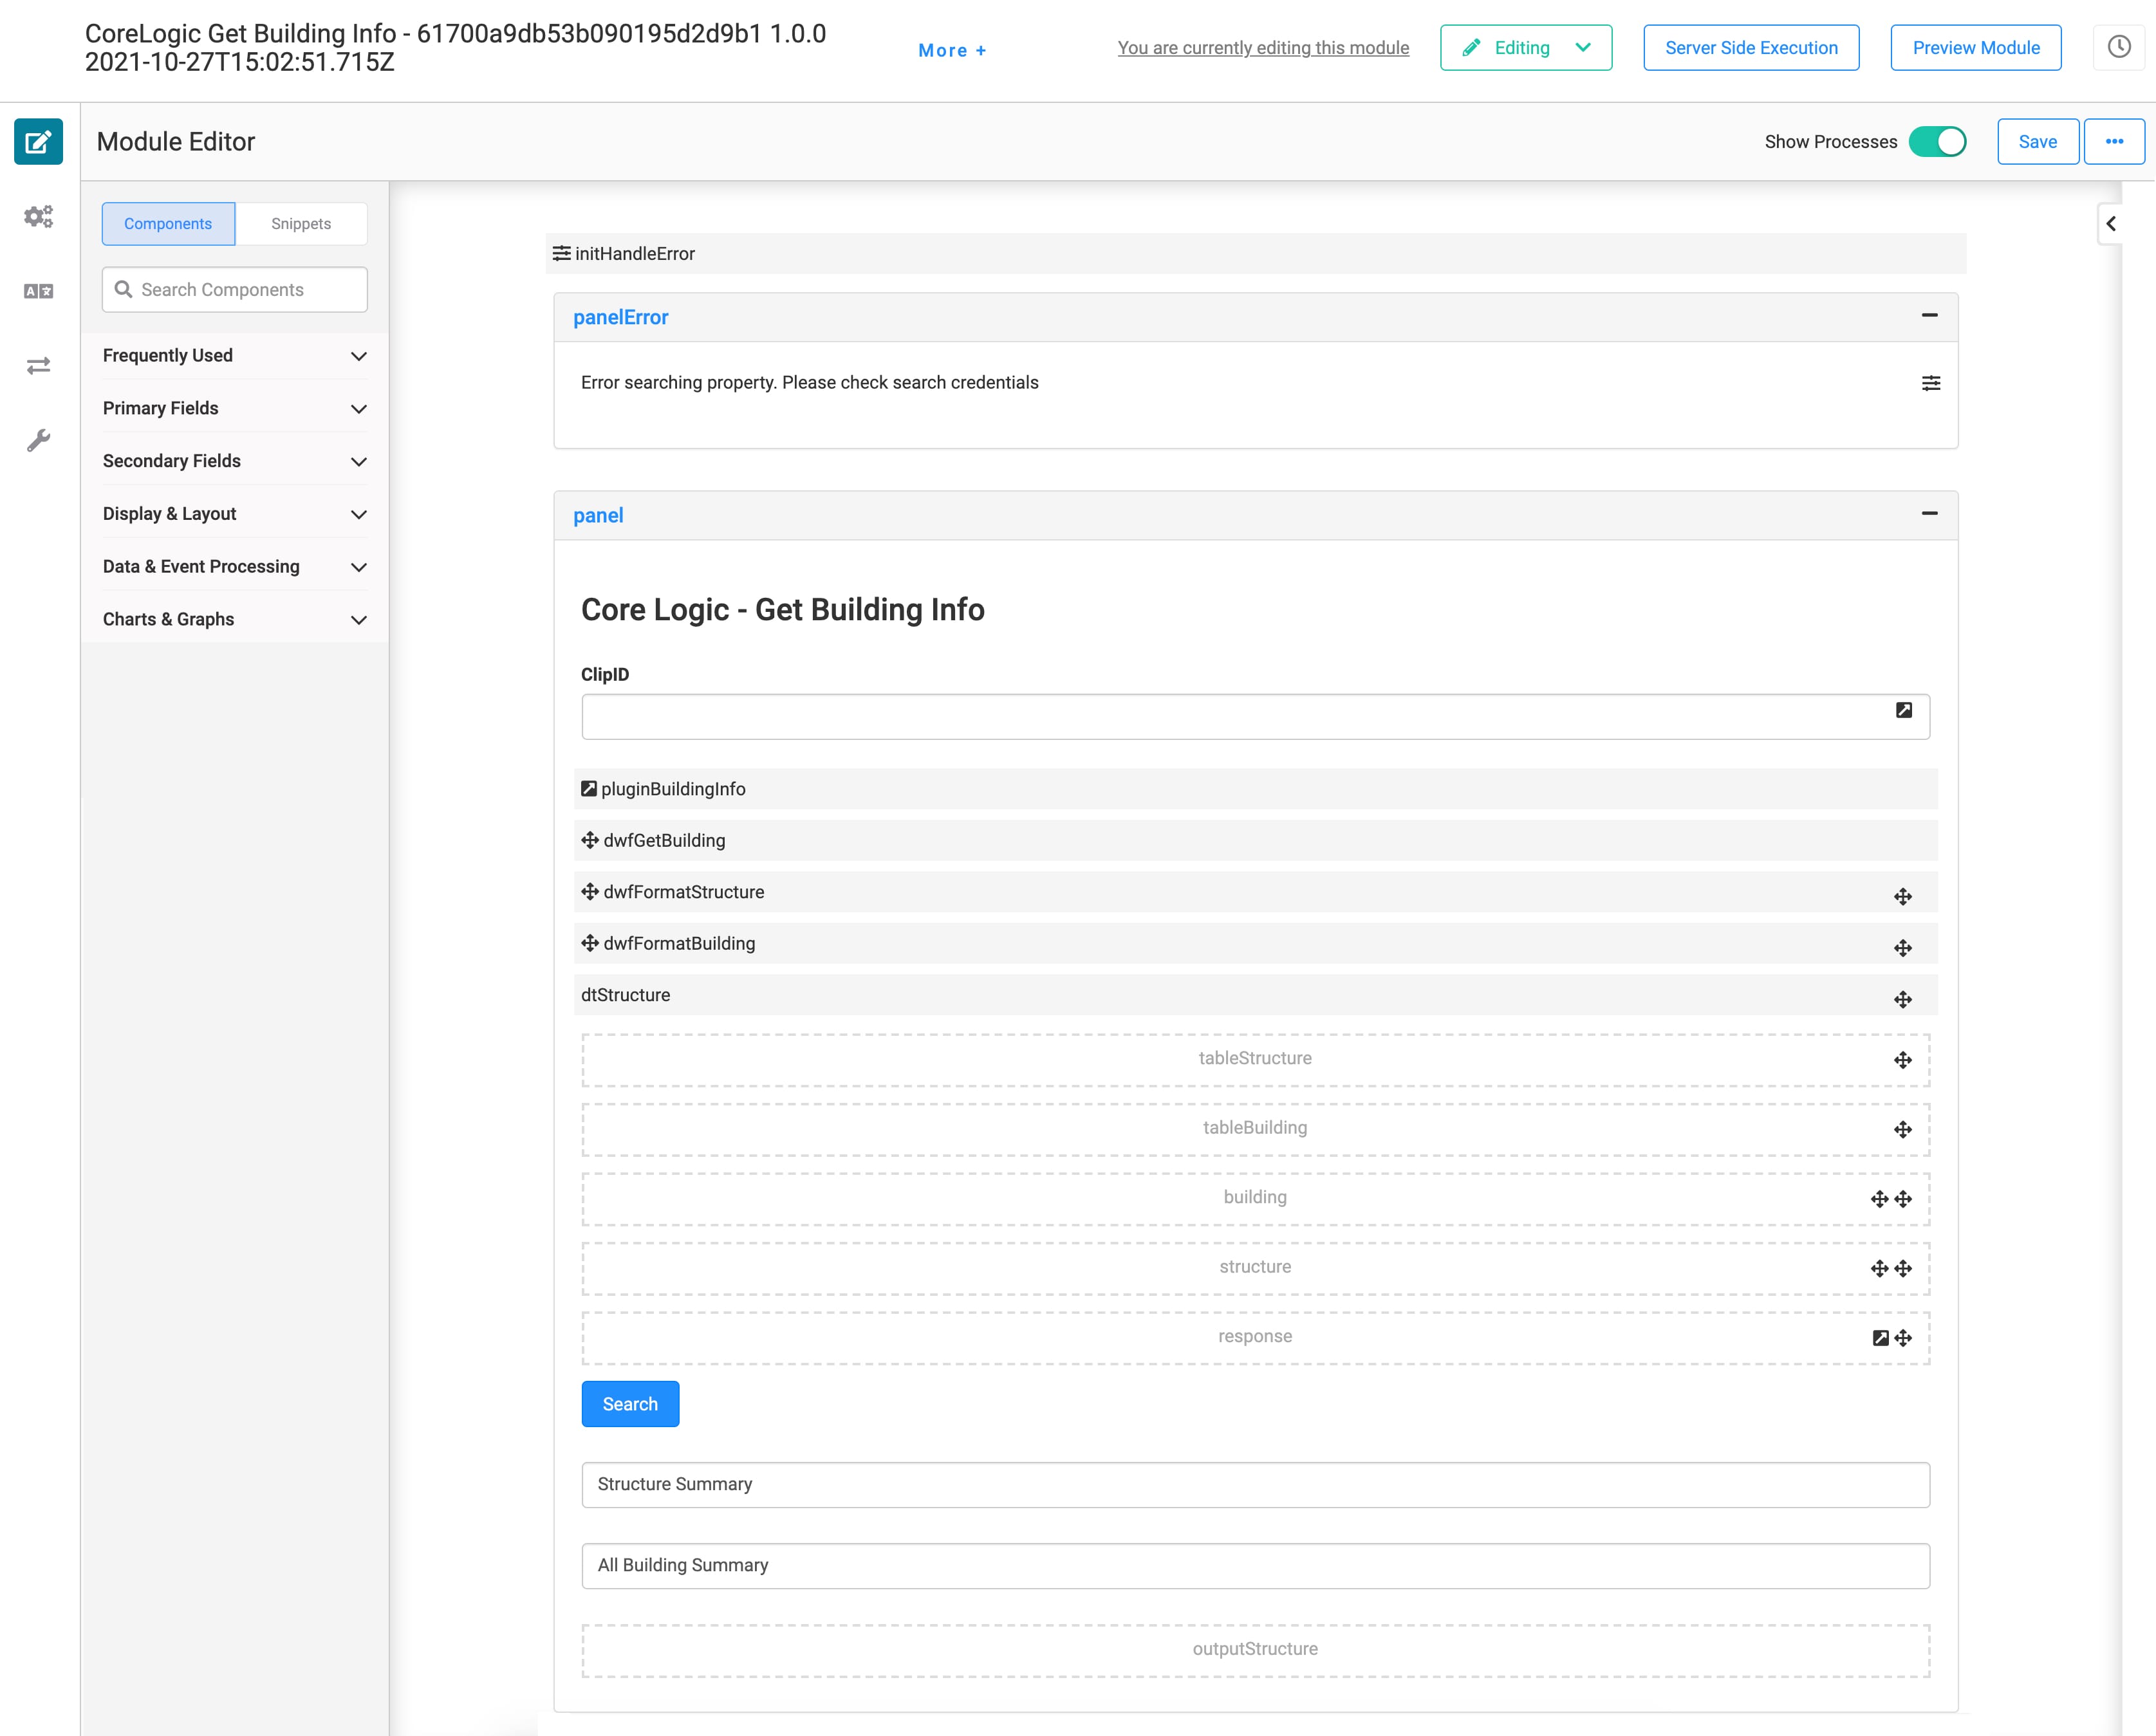
Task: Click the Structure Summary box
Action: (x=1255, y=1485)
